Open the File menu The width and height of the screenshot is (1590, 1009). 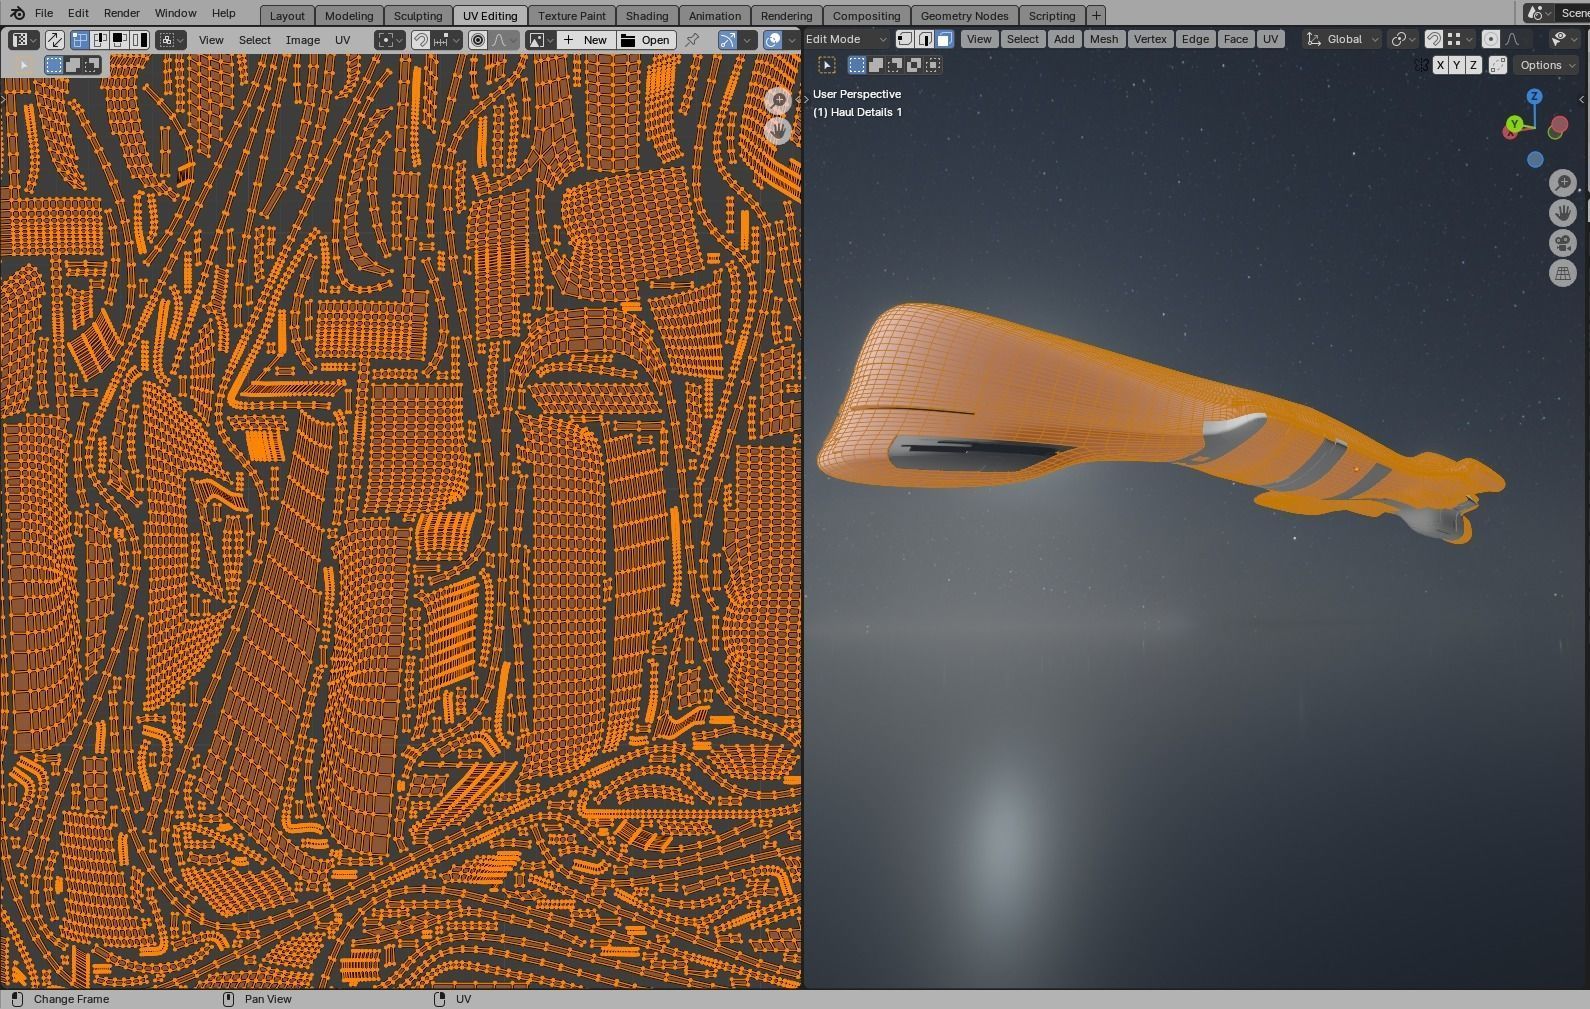[44, 13]
